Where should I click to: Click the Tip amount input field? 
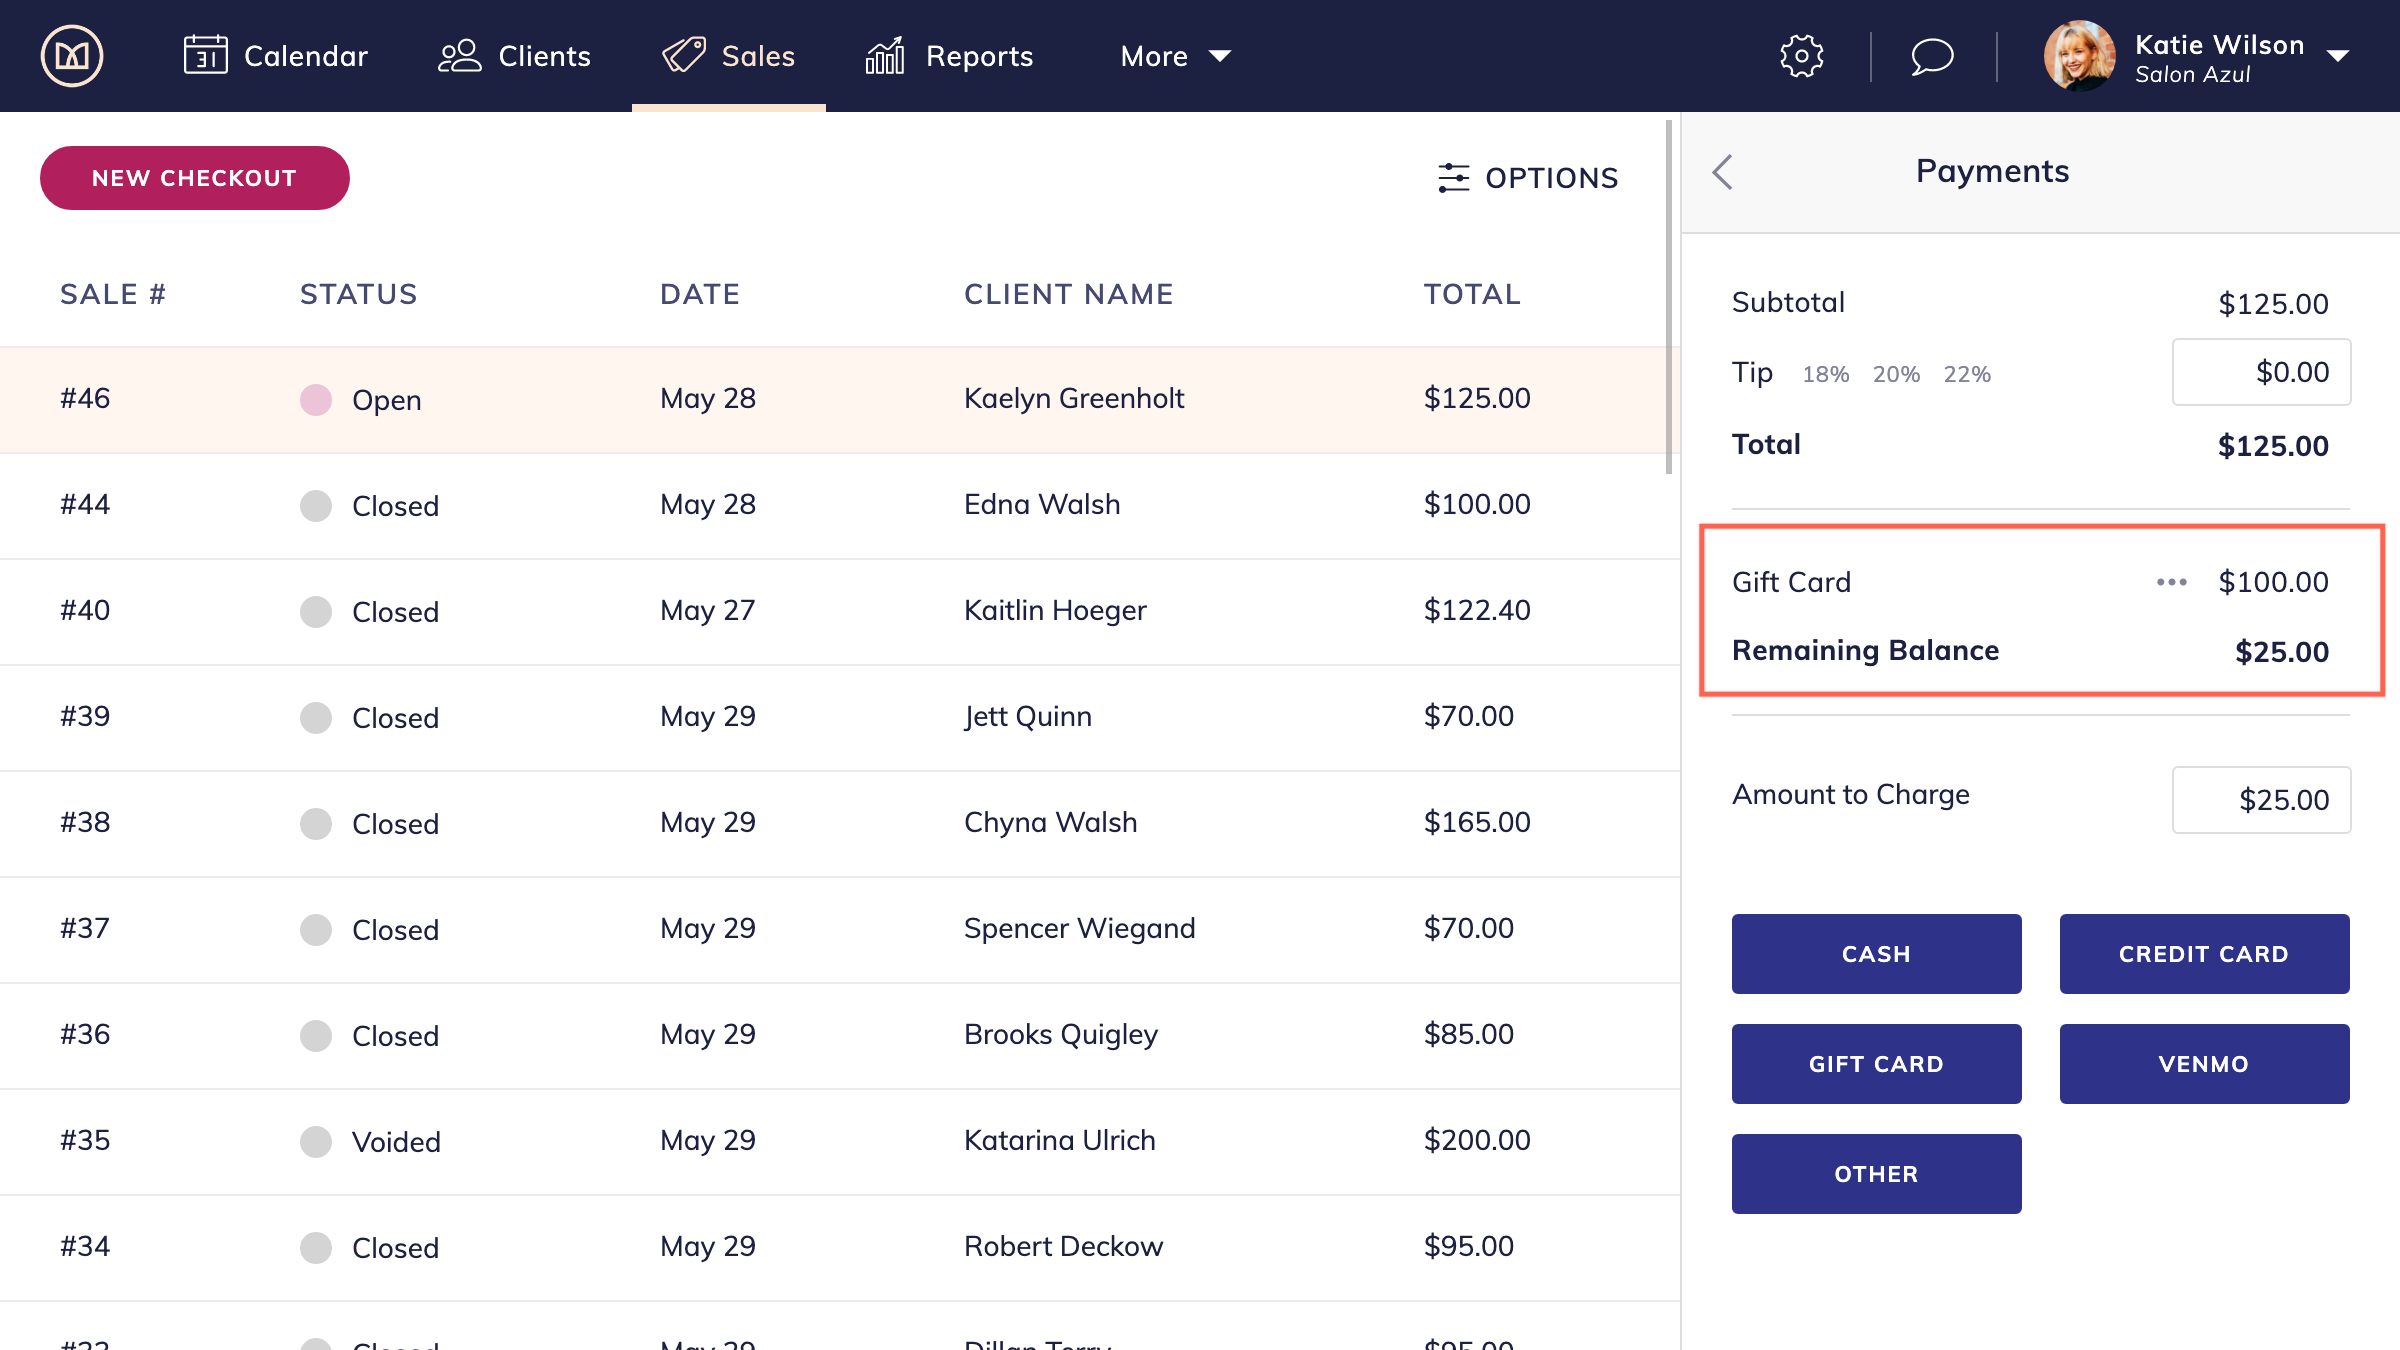pos(2261,372)
